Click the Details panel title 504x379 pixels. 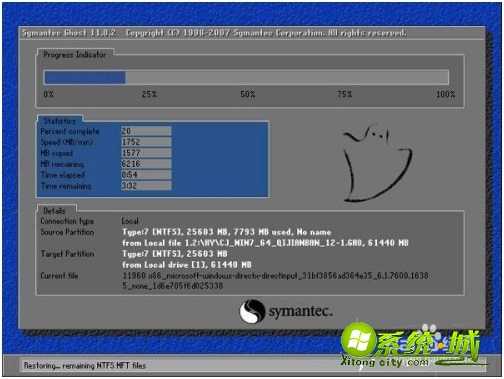[54, 211]
